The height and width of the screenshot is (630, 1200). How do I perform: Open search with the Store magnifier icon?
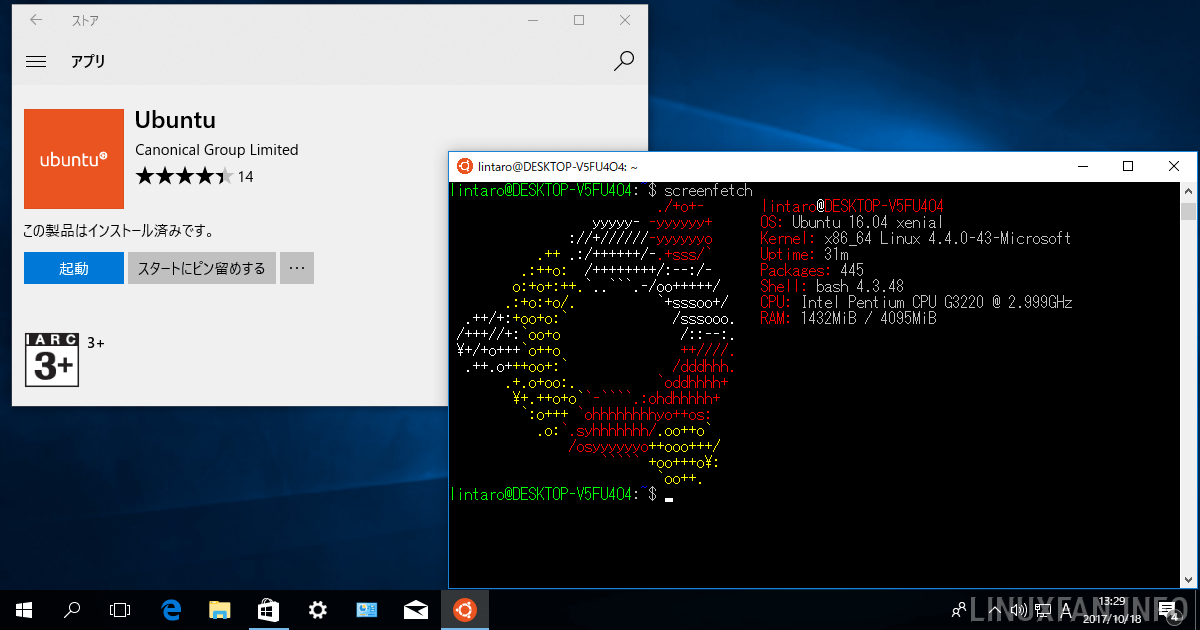(623, 61)
